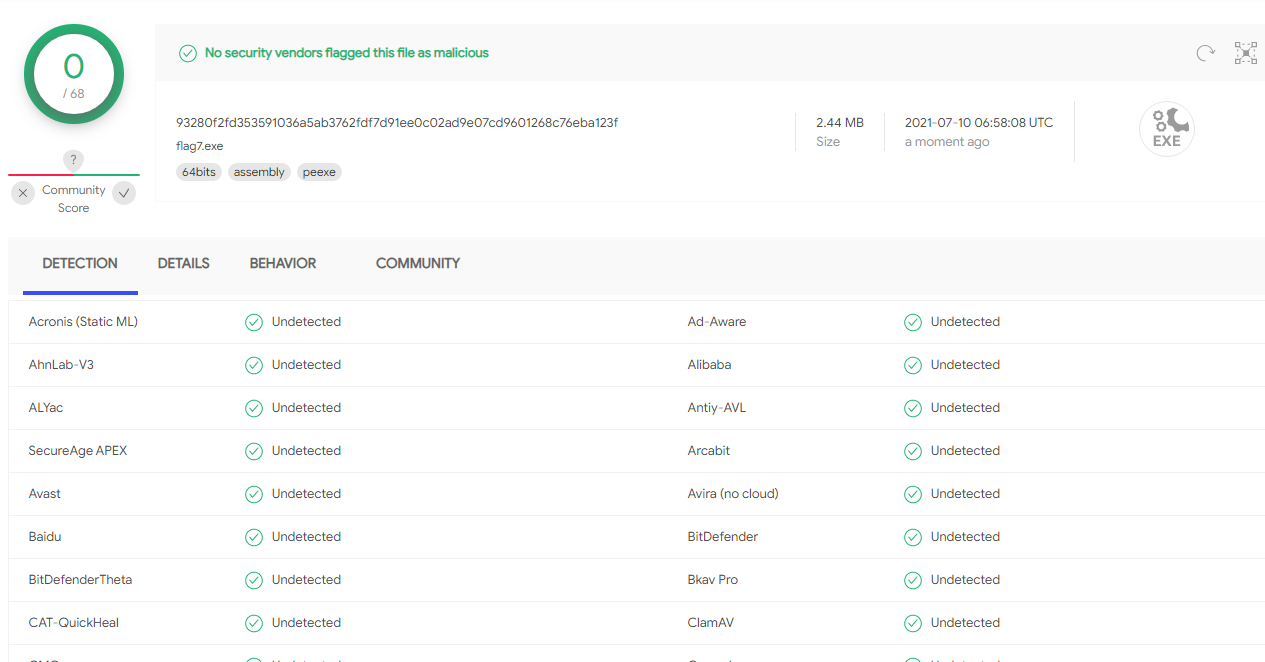The width and height of the screenshot is (1265, 662).
Task: Click the Ad-Aware vendor name
Action: [717, 322]
